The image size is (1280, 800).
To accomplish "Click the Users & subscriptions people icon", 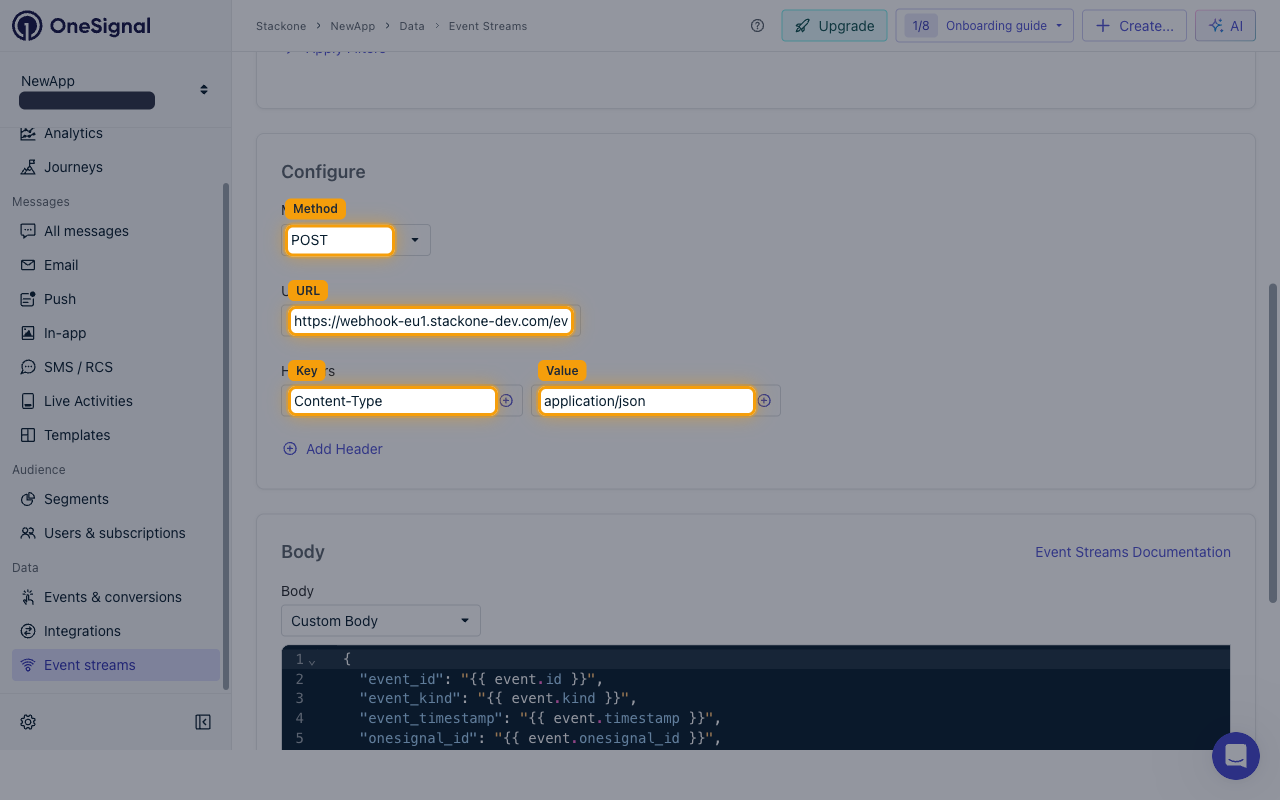I will (x=28, y=533).
